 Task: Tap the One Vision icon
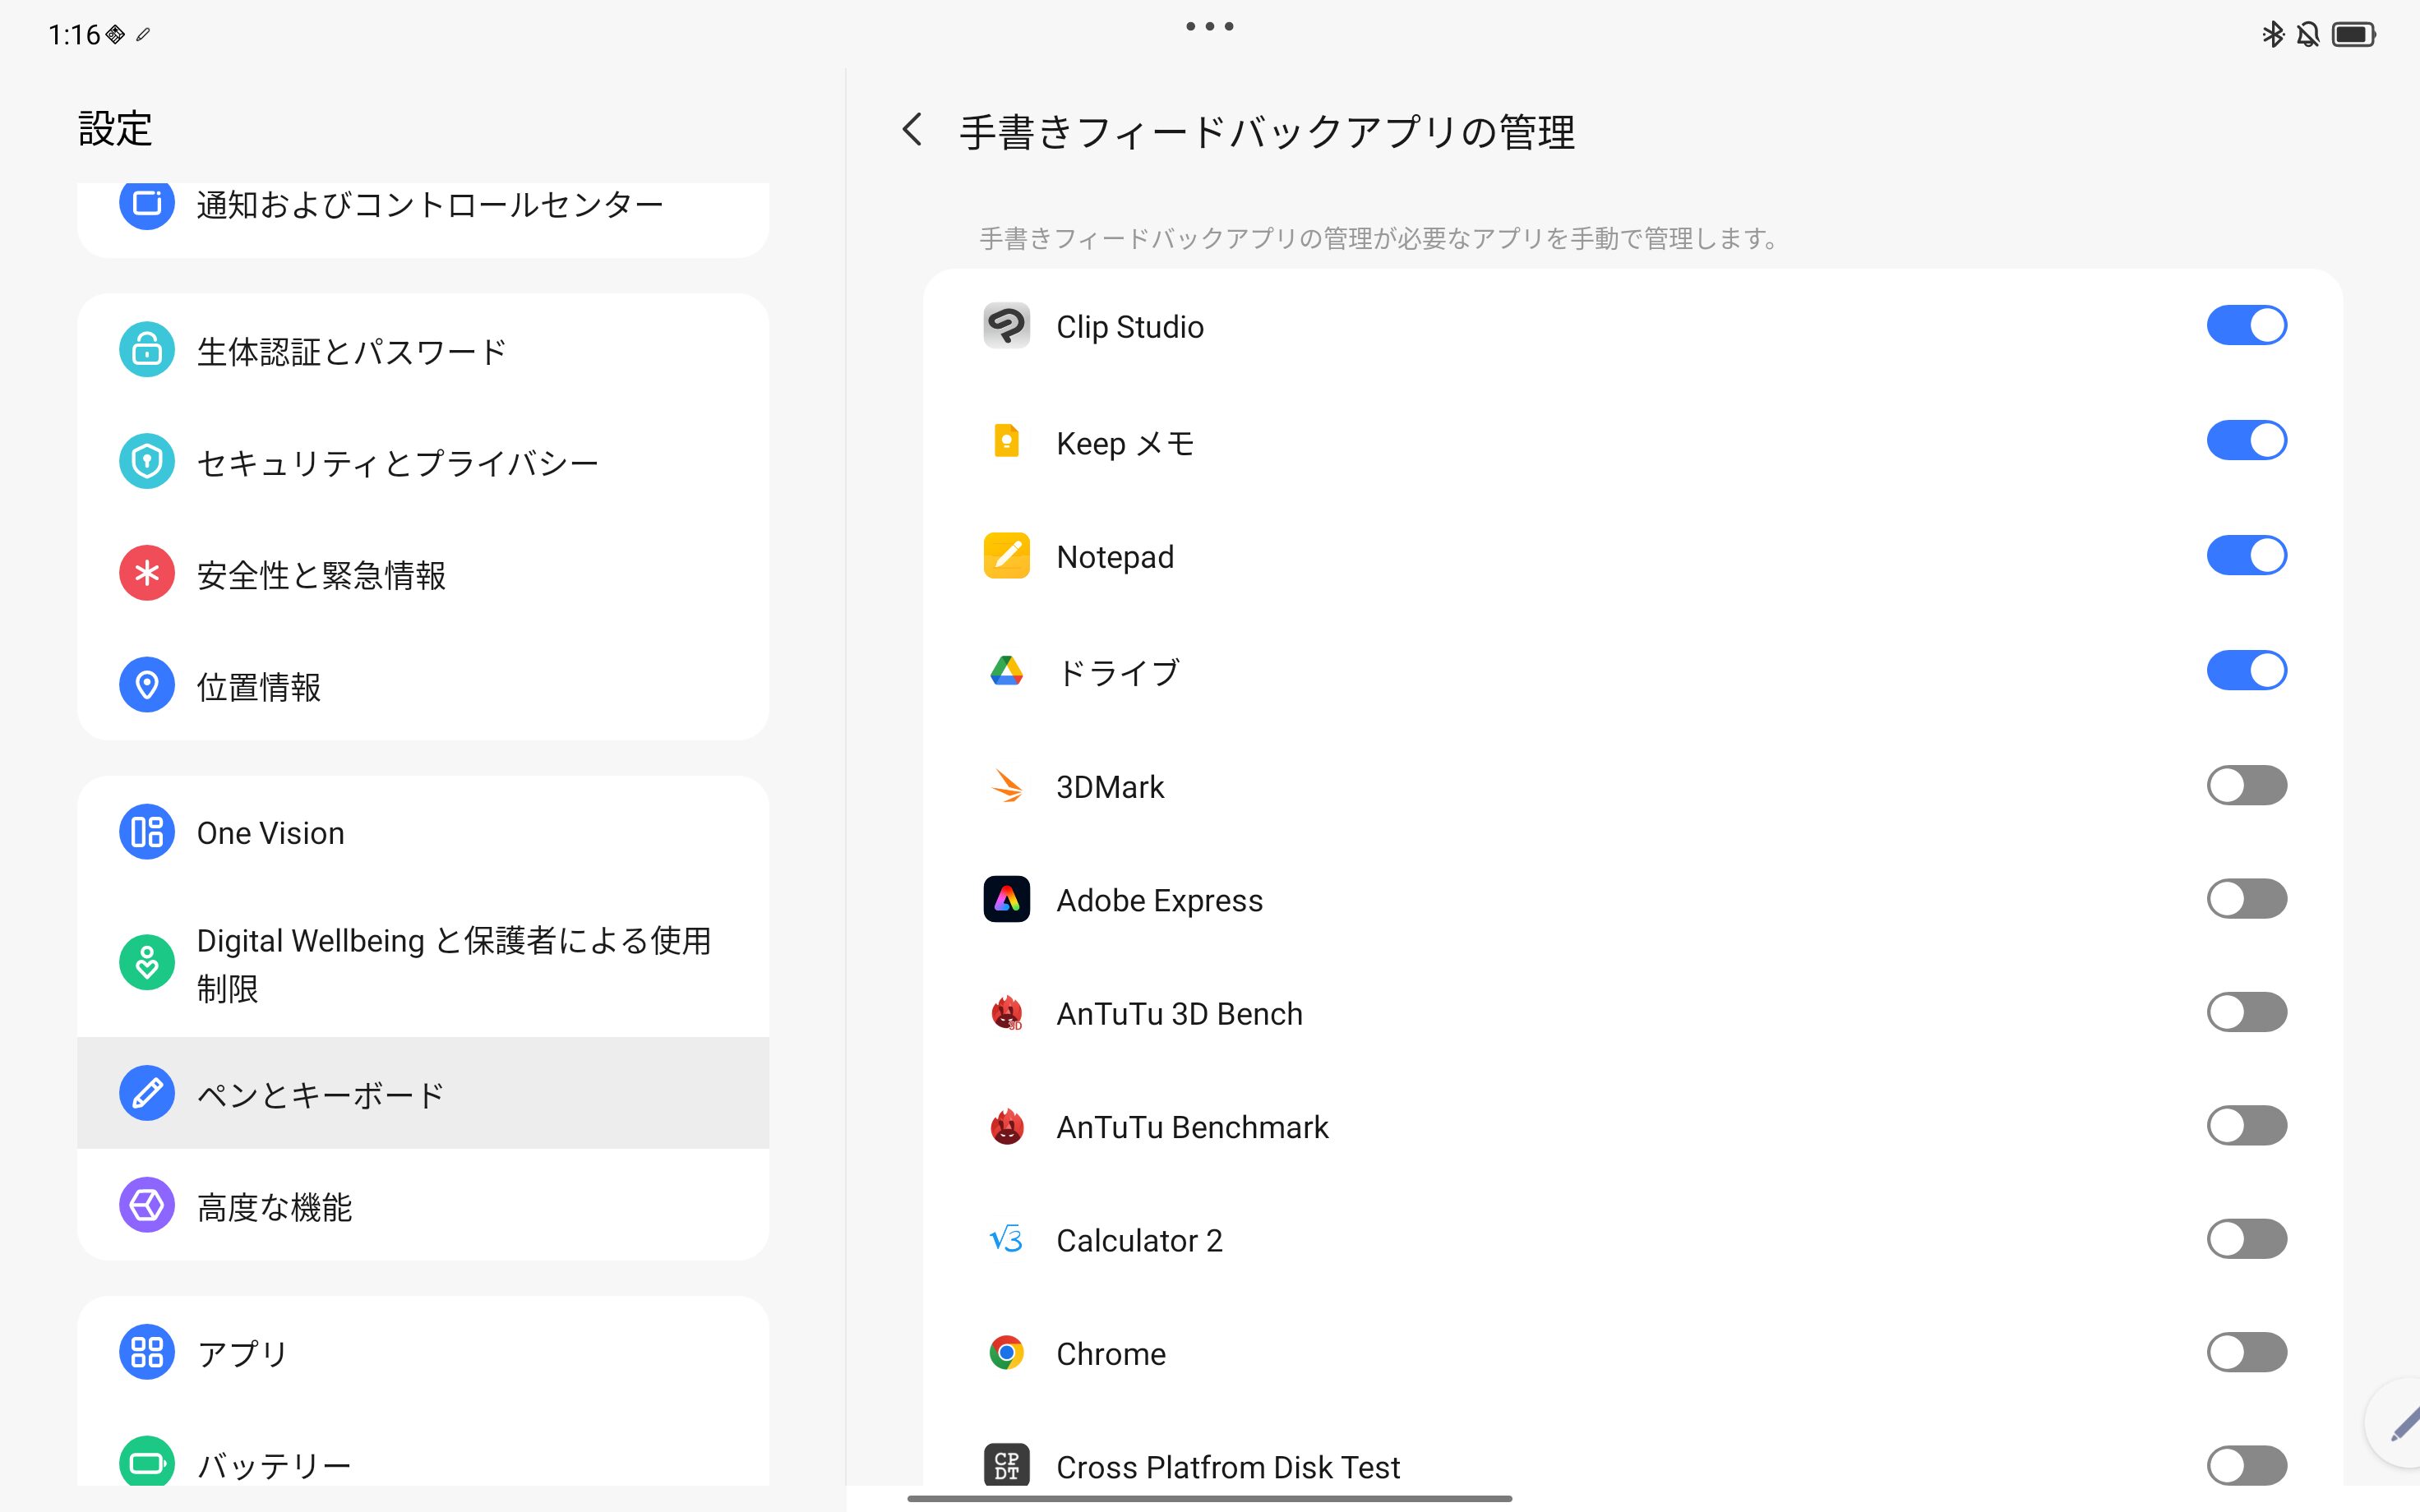click(x=147, y=832)
